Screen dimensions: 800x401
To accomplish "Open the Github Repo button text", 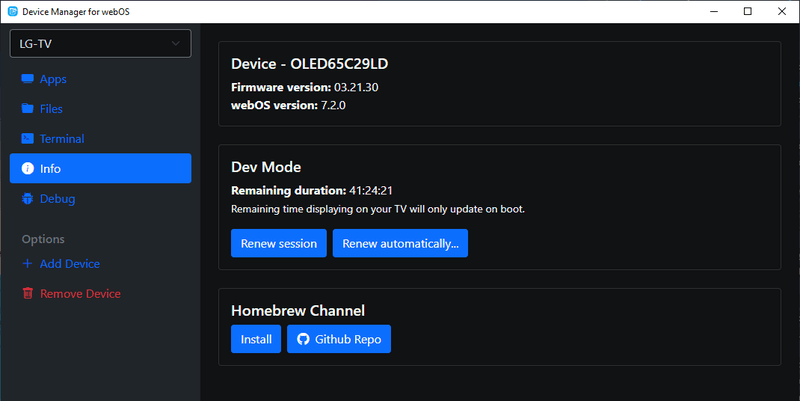I will (348, 339).
